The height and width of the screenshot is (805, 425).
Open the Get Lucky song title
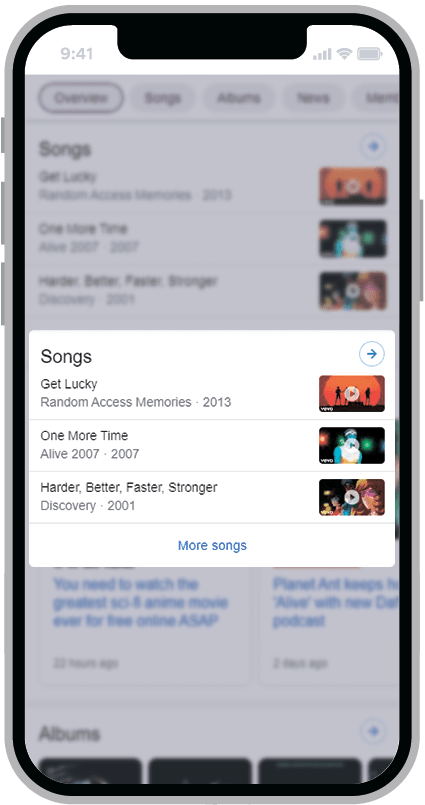coord(69,384)
